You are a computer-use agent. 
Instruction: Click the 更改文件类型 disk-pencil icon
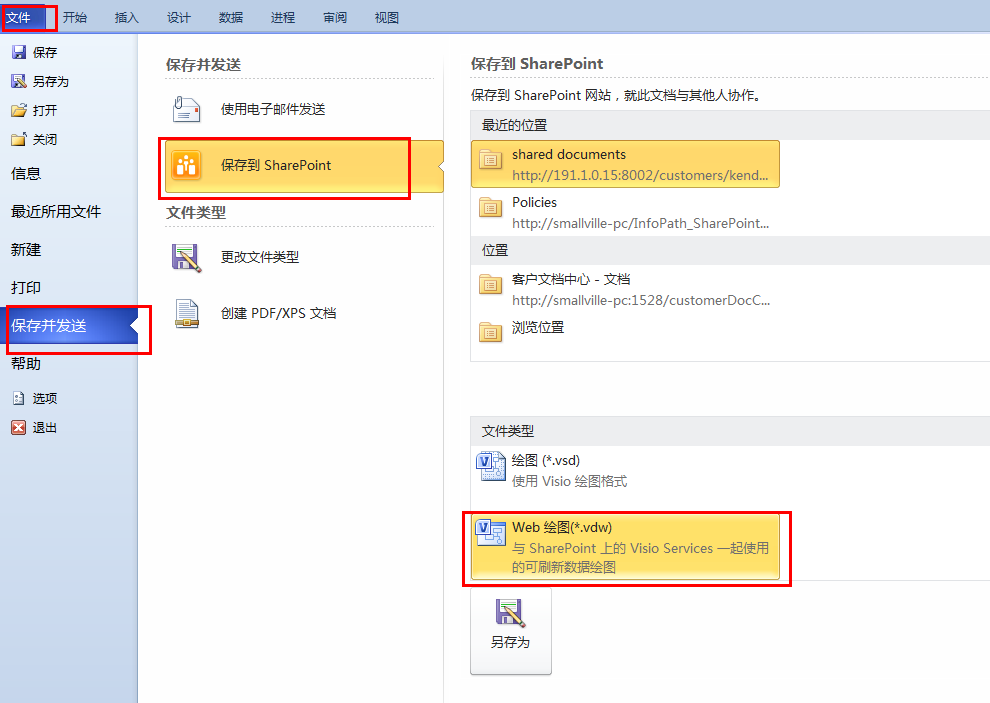coord(186,258)
